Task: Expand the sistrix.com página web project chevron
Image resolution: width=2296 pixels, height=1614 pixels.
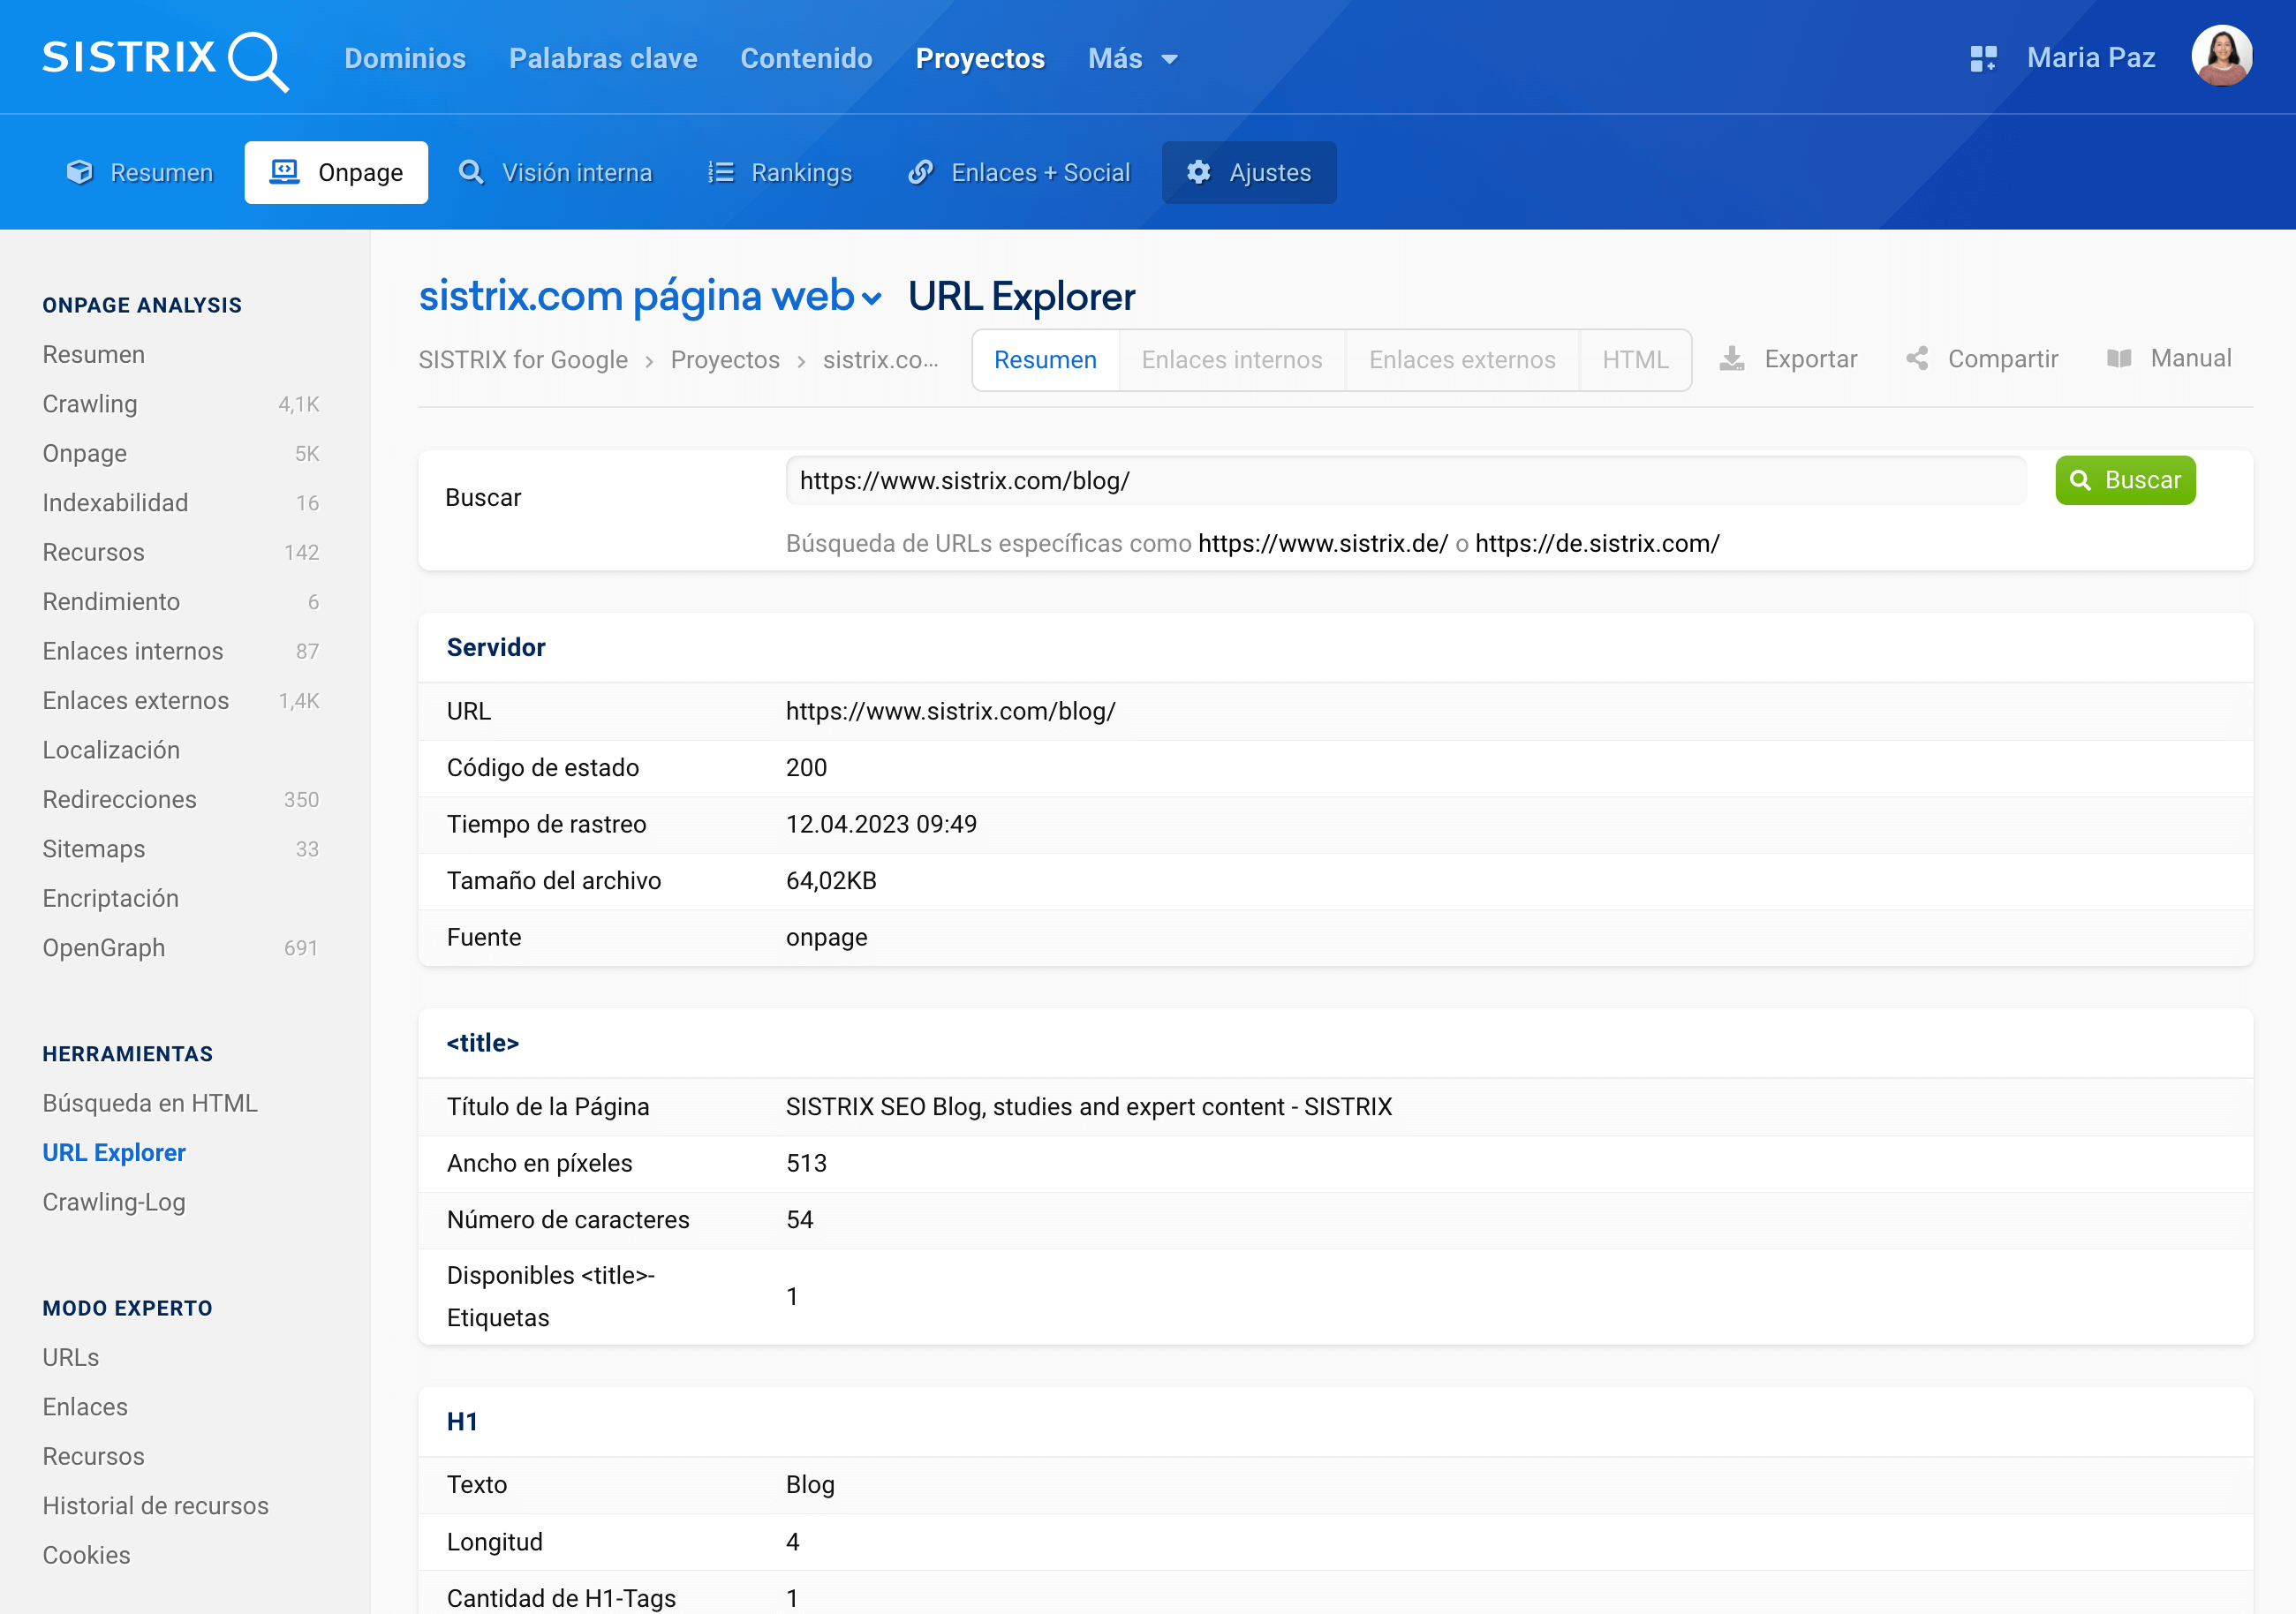Action: [872, 299]
